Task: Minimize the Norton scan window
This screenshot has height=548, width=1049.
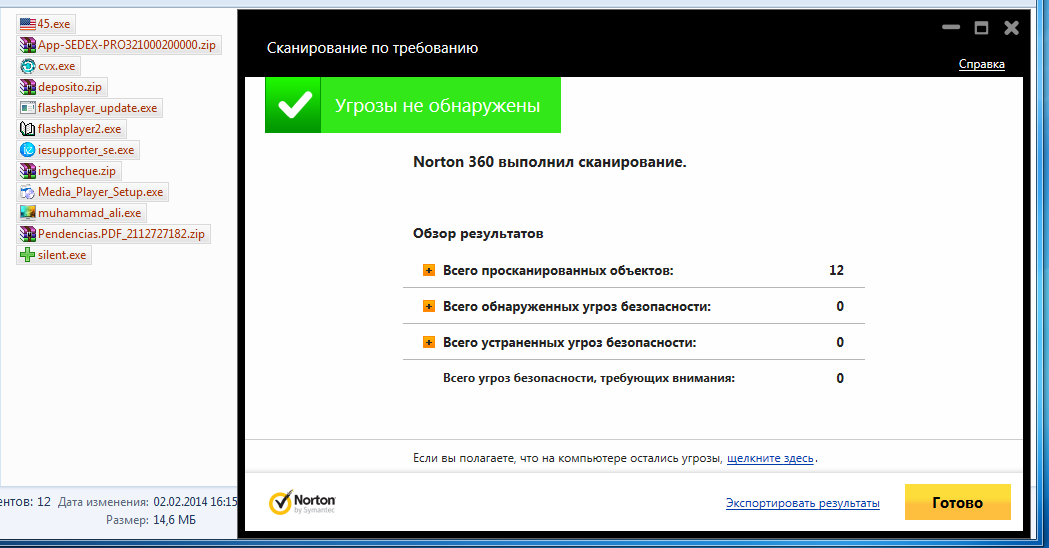Action: click(x=951, y=27)
